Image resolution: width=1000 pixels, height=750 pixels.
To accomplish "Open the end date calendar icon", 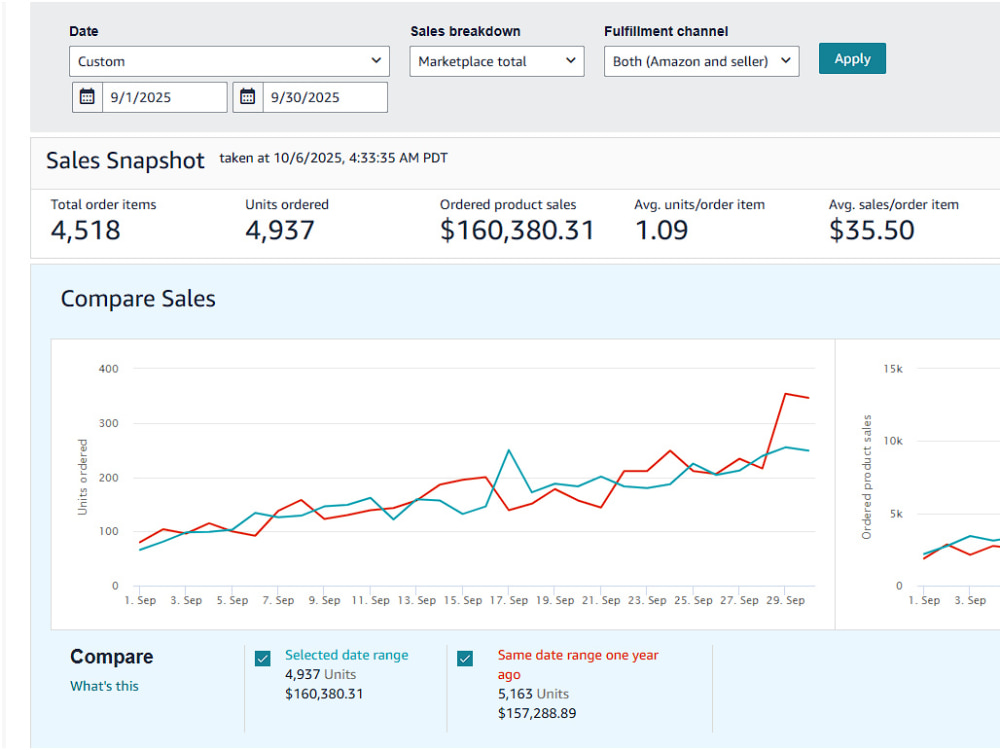I will click(x=248, y=97).
